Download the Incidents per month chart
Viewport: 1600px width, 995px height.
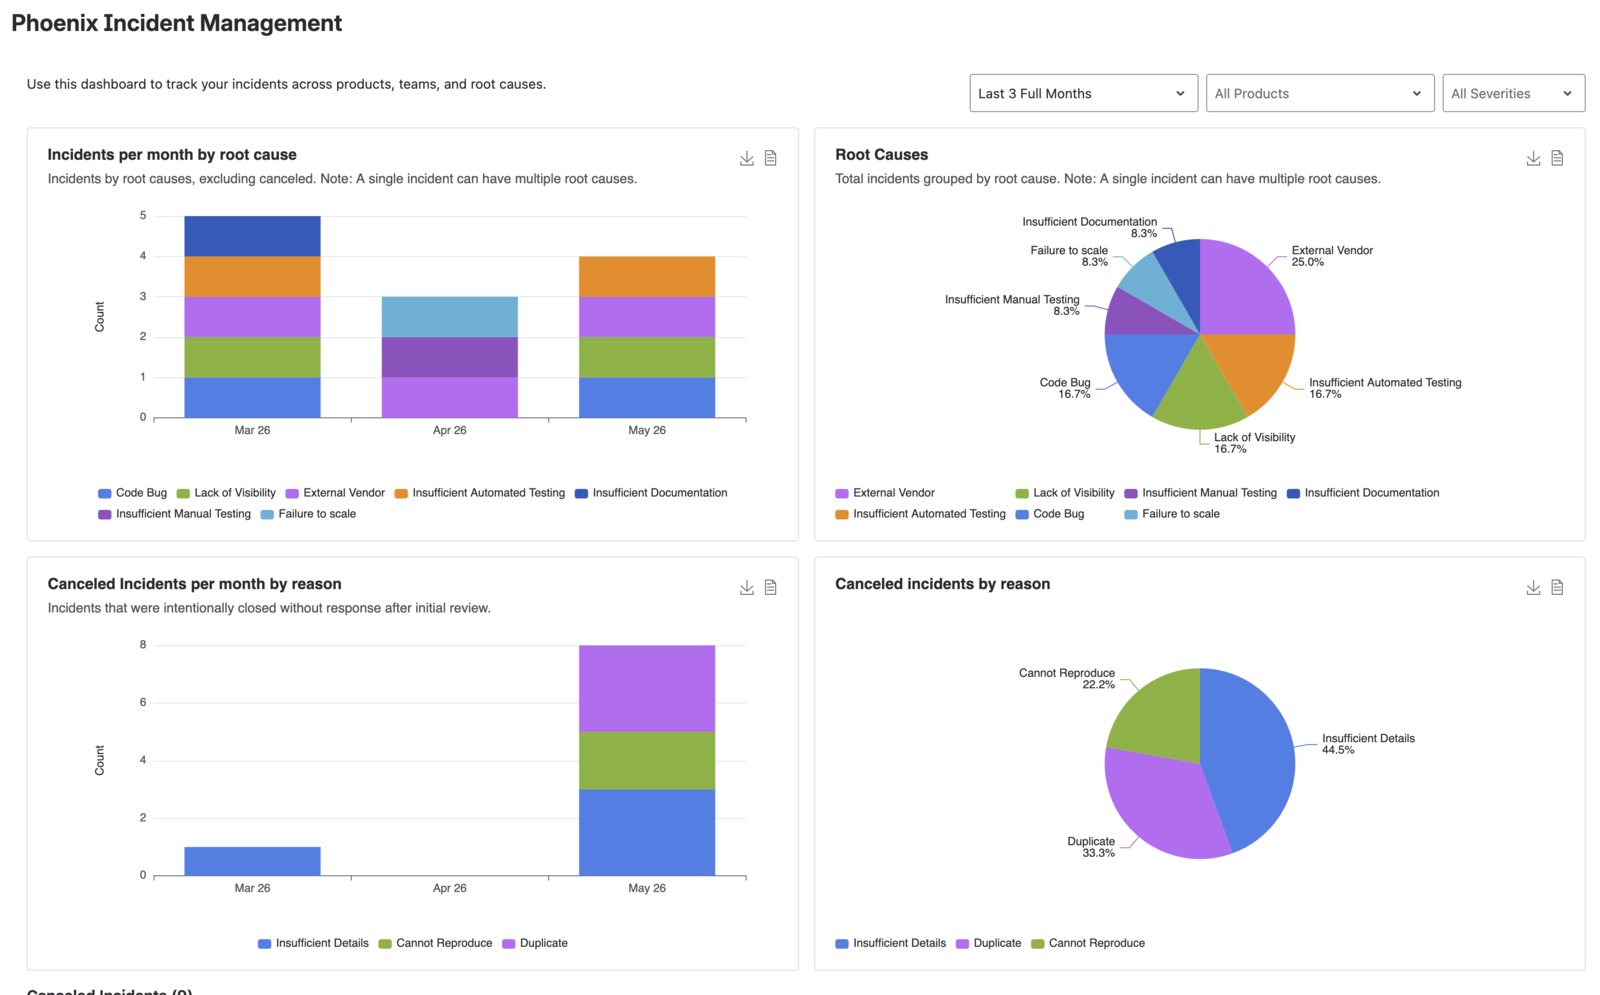[747, 158]
